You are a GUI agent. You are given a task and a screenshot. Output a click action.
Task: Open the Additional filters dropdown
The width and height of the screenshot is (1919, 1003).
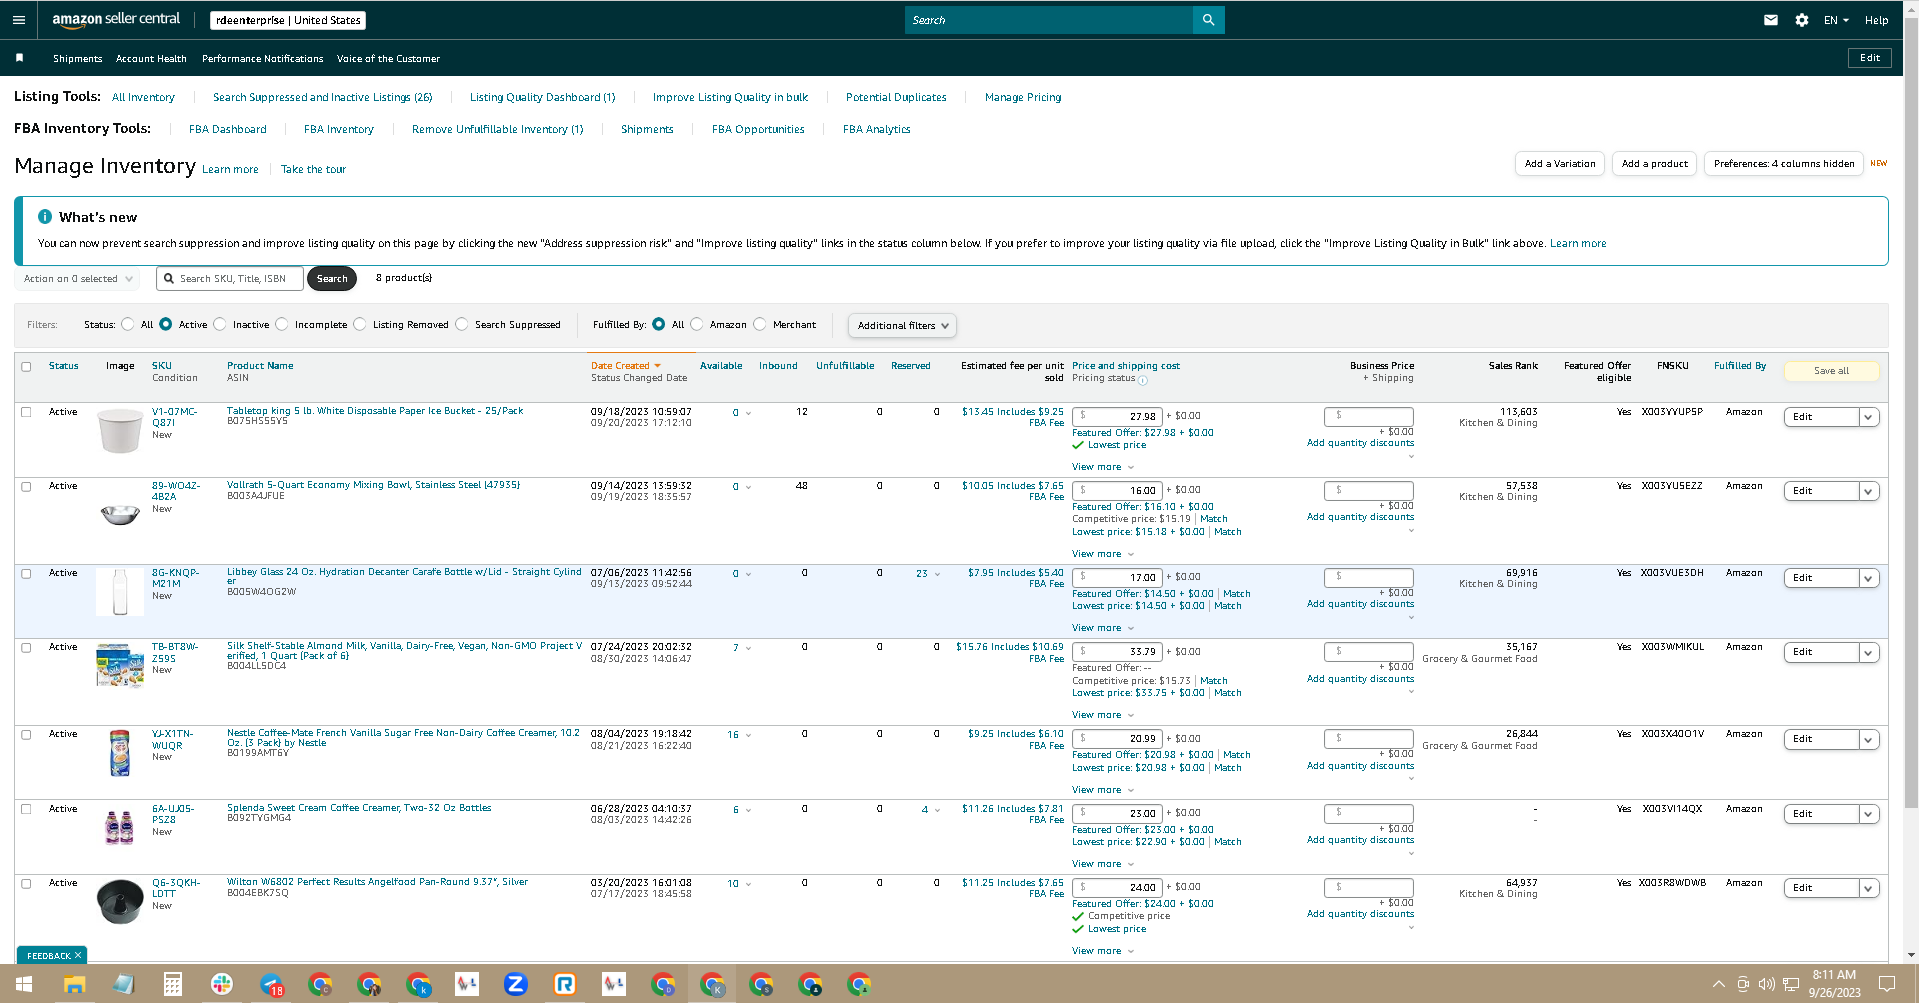(902, 325)
